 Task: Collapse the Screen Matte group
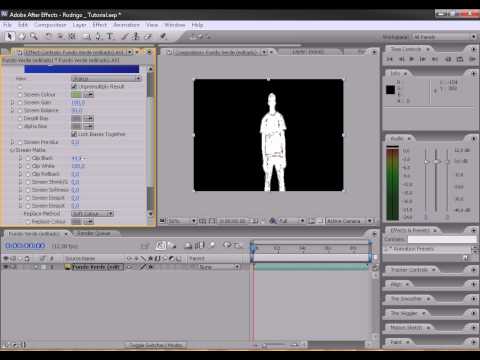(x=12, y=150)
